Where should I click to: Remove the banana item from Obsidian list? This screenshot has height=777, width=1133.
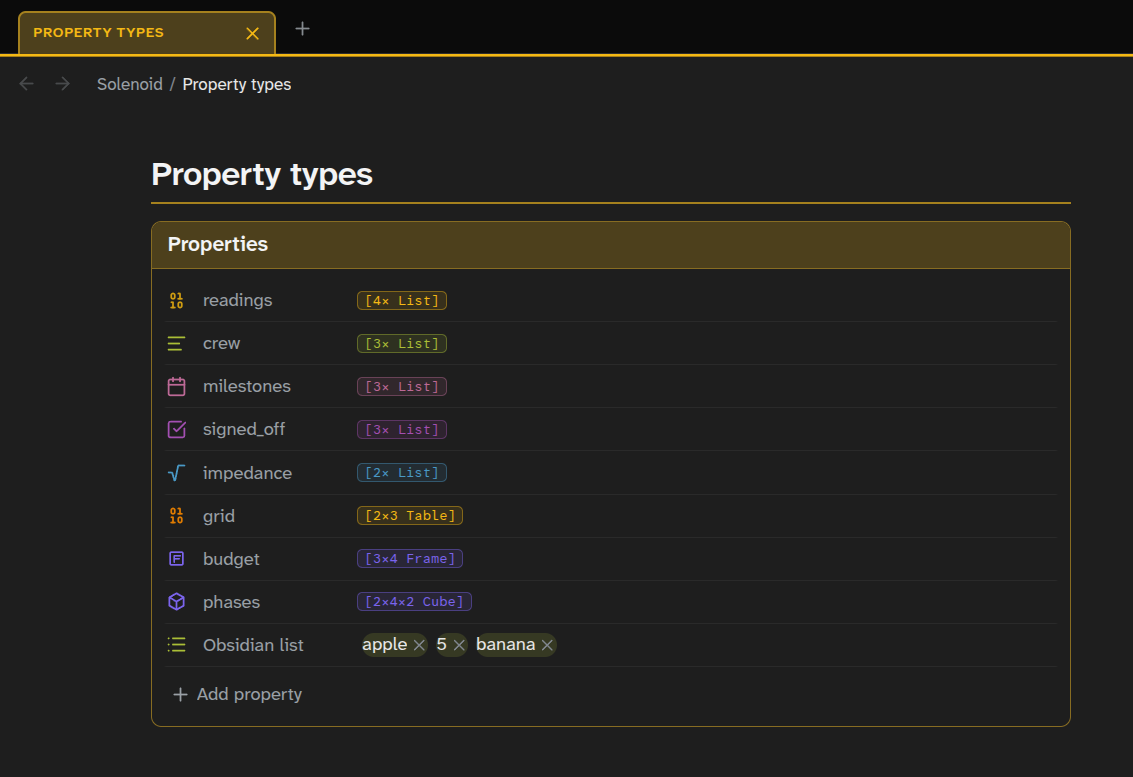[547, 645]
